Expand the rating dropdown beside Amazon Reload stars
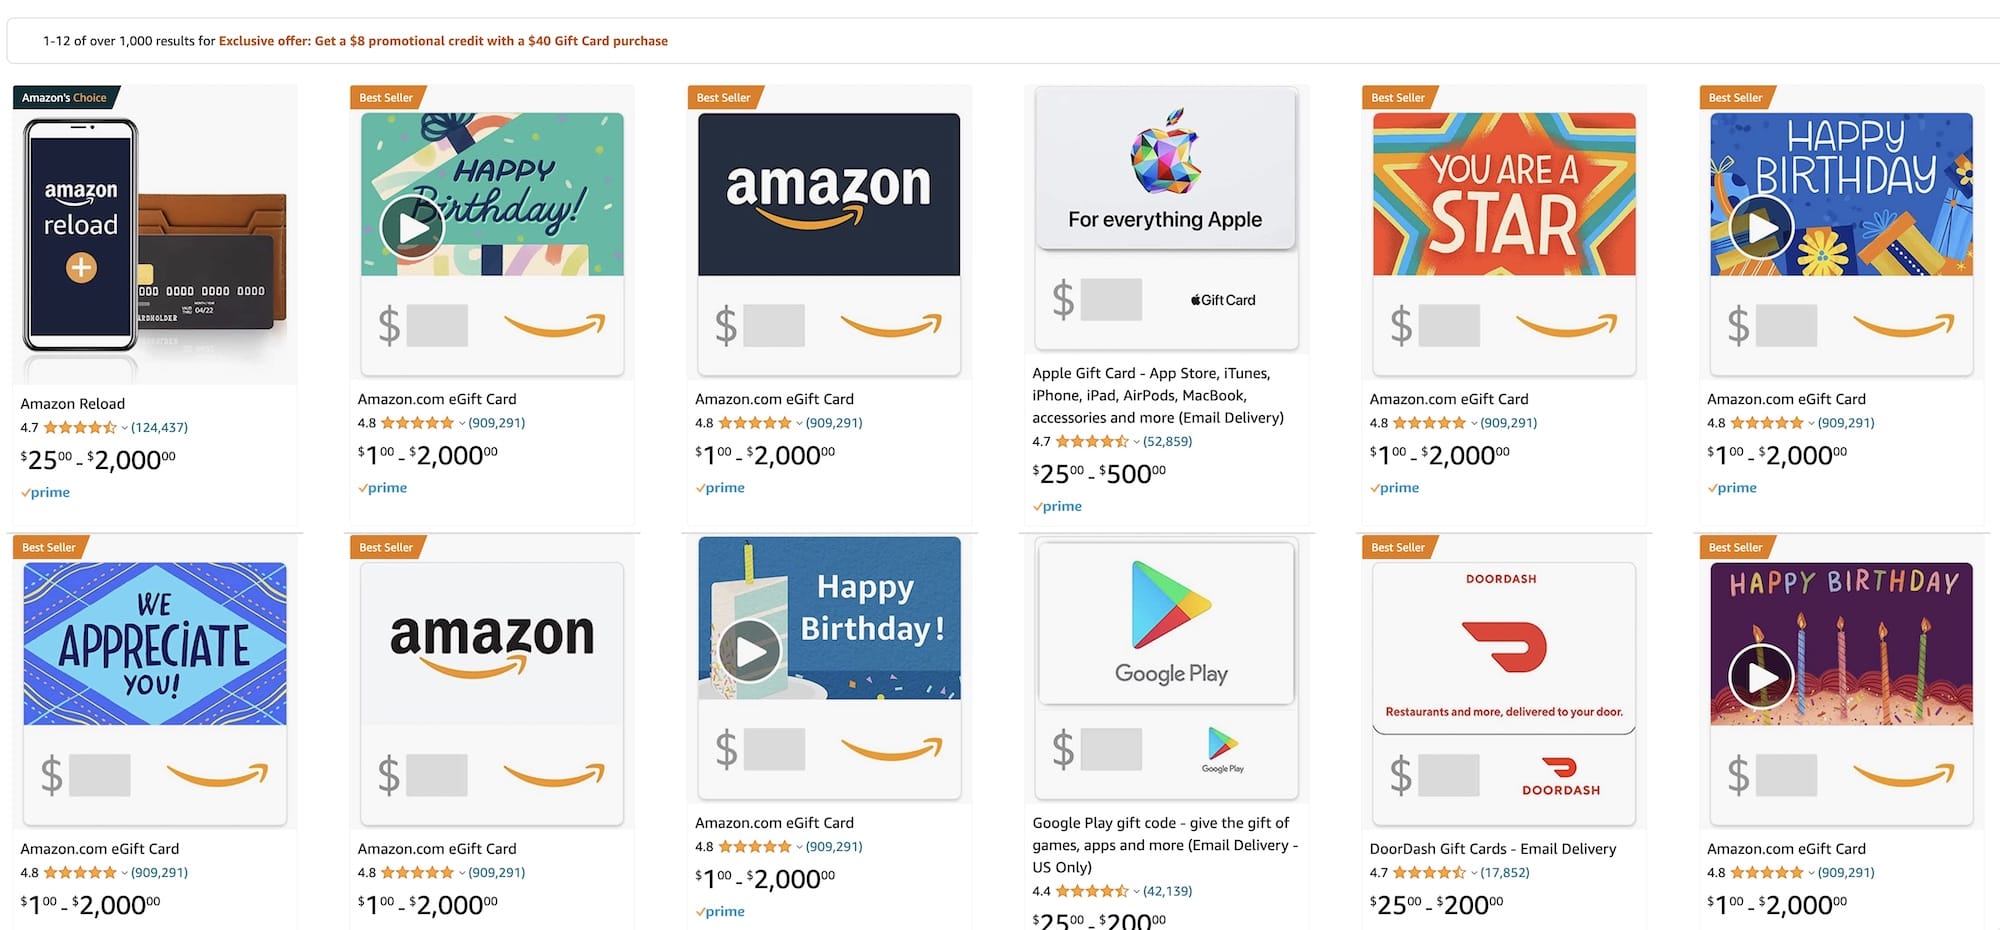Image resolution: width=2000 pixels, height=930 pixels. (x=122, y=427)
